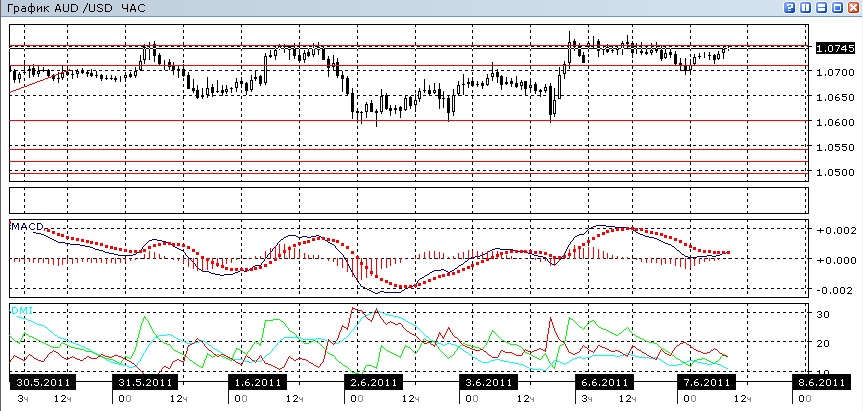Open the chart help question-mark icon
863x411 pixels.
point(791,7)
